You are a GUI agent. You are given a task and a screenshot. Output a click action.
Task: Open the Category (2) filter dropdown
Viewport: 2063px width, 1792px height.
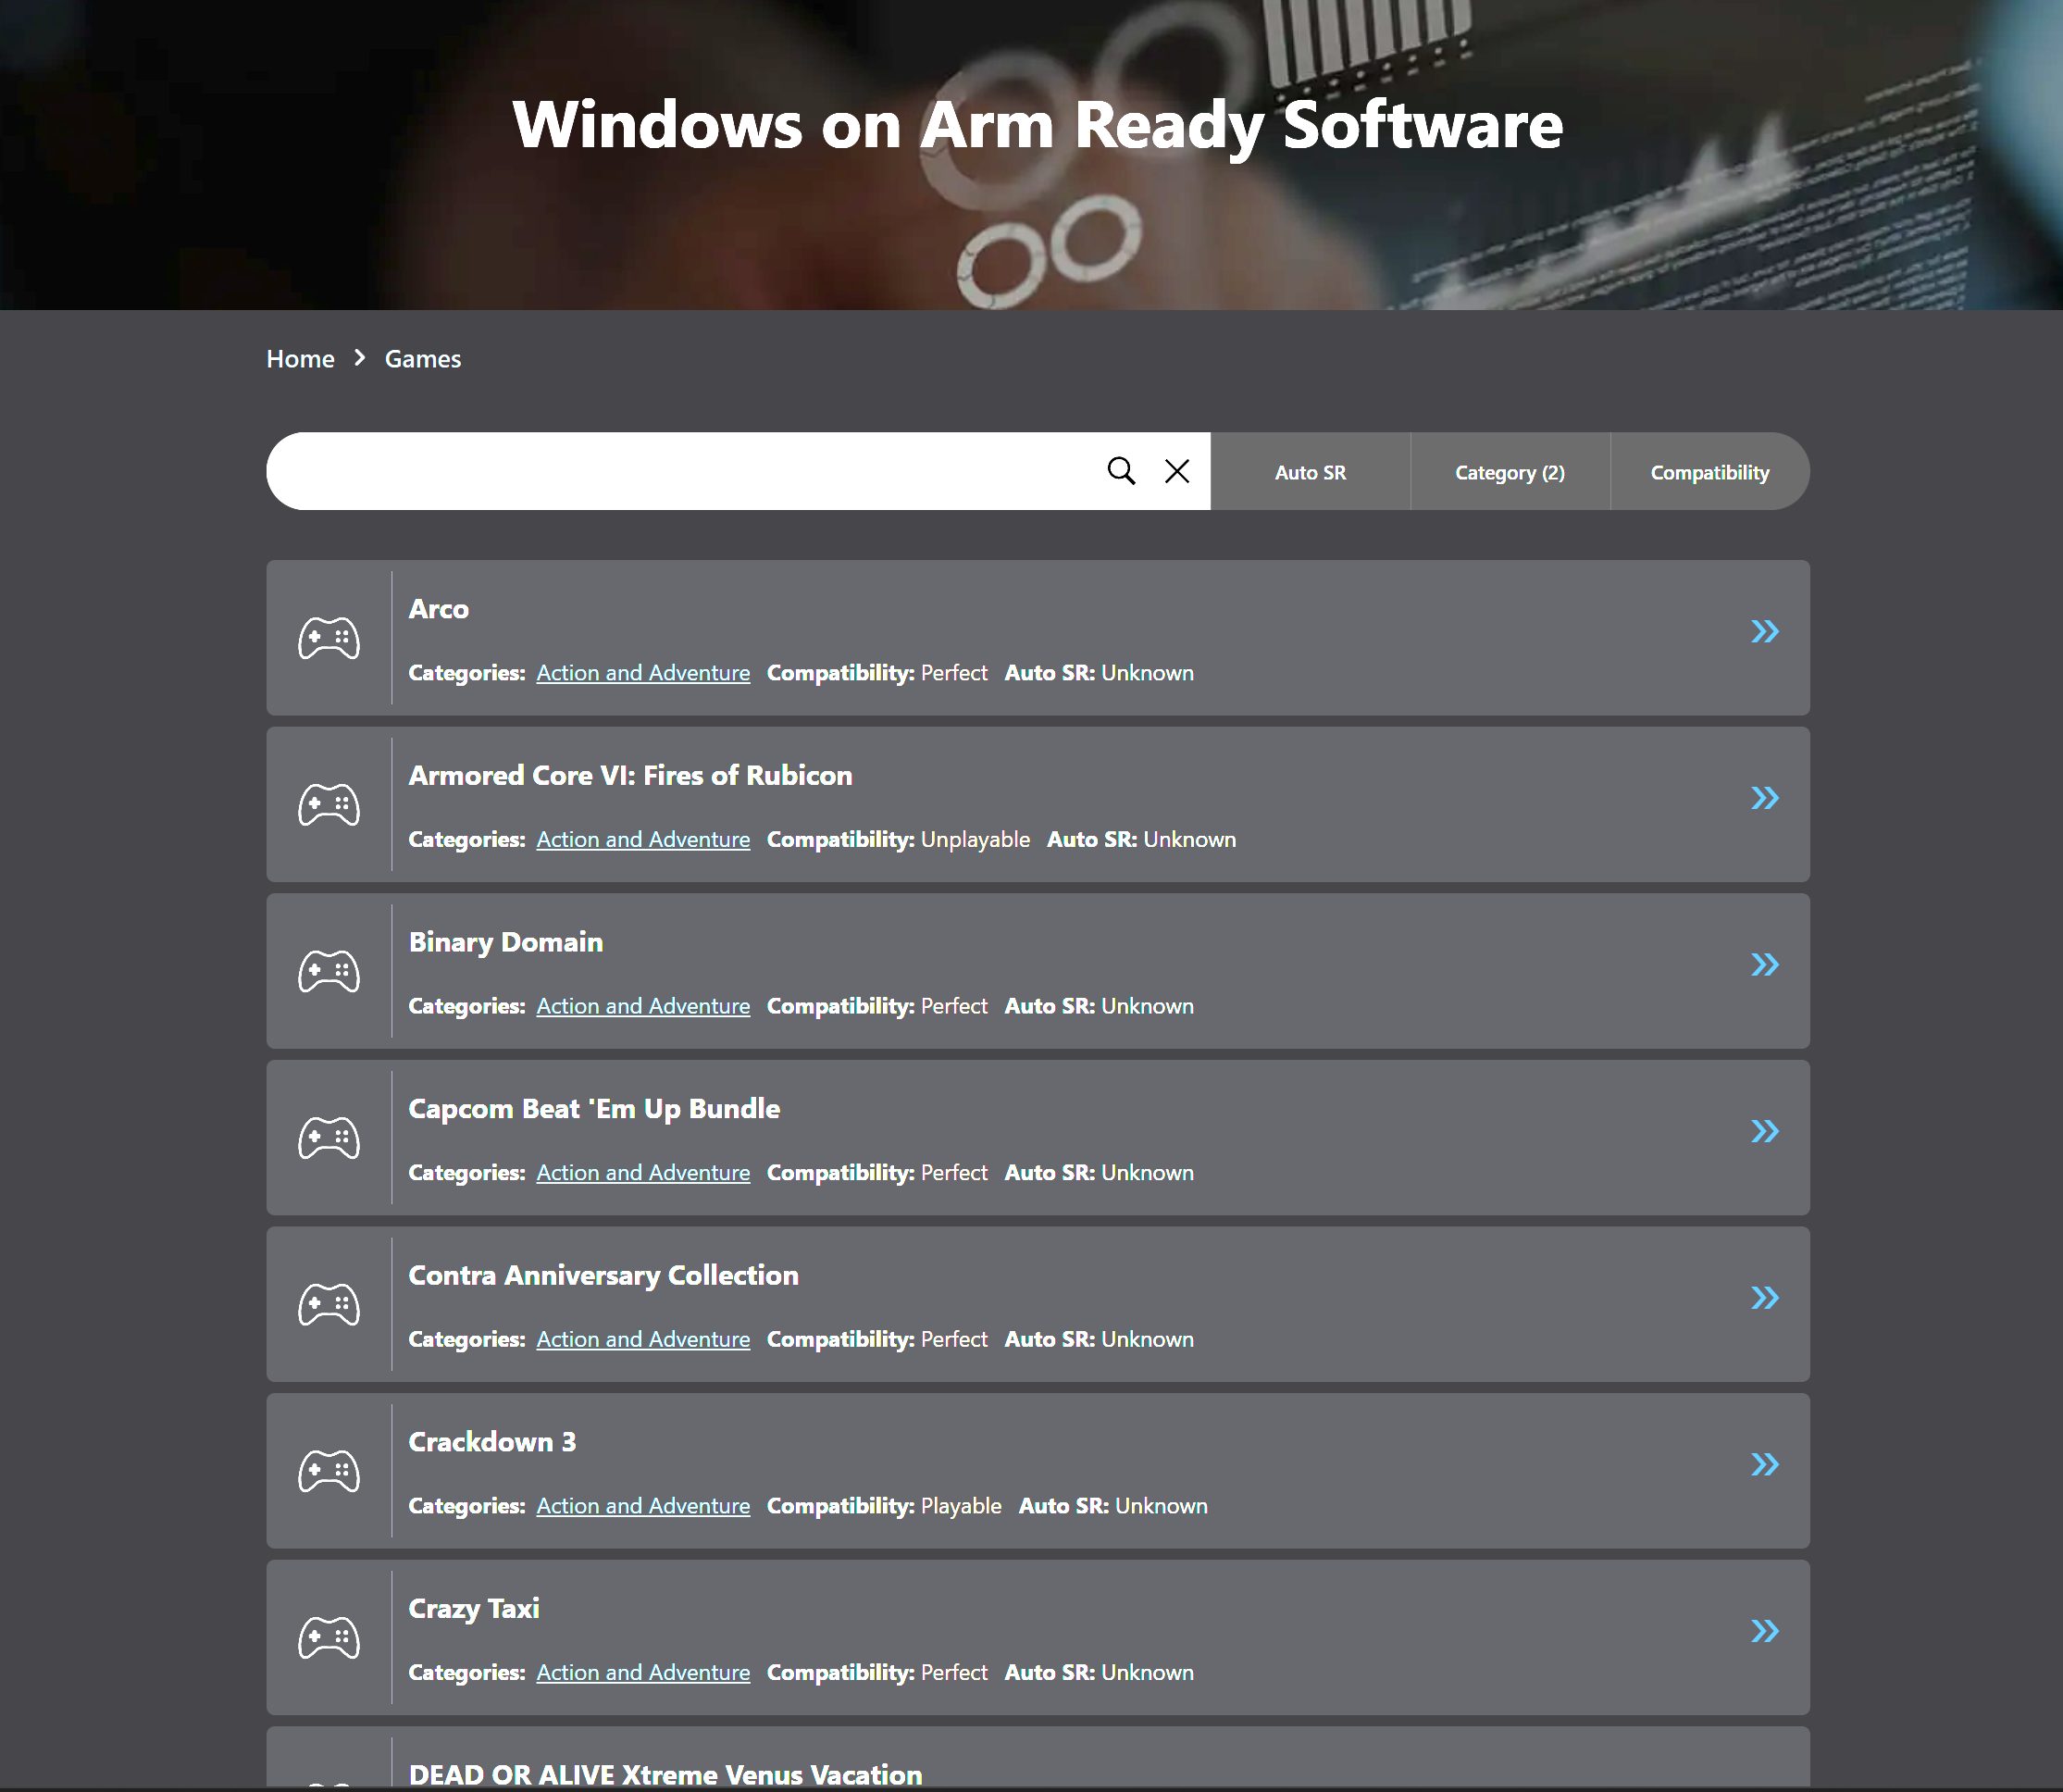(x=1510, y=472)
